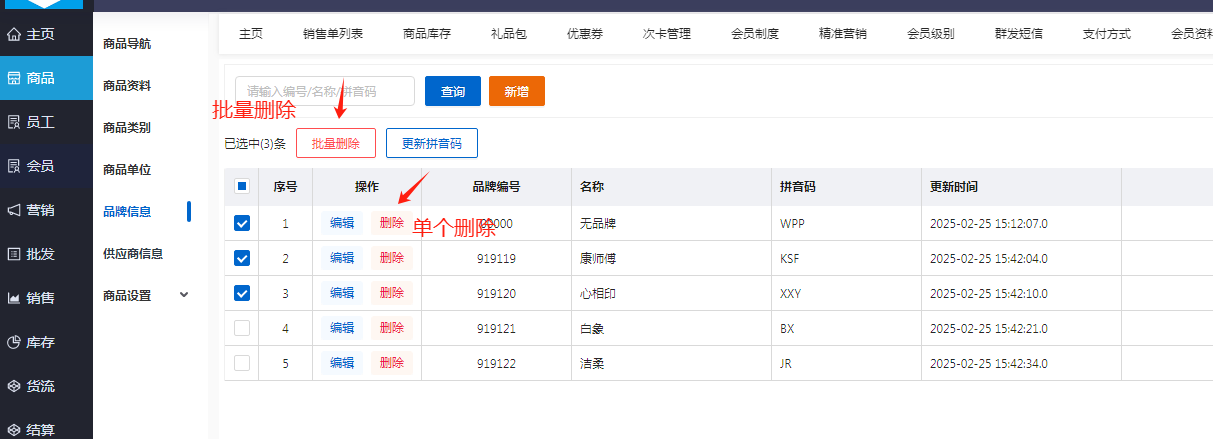Click the 员工 sidebar icon

point(14,122)
